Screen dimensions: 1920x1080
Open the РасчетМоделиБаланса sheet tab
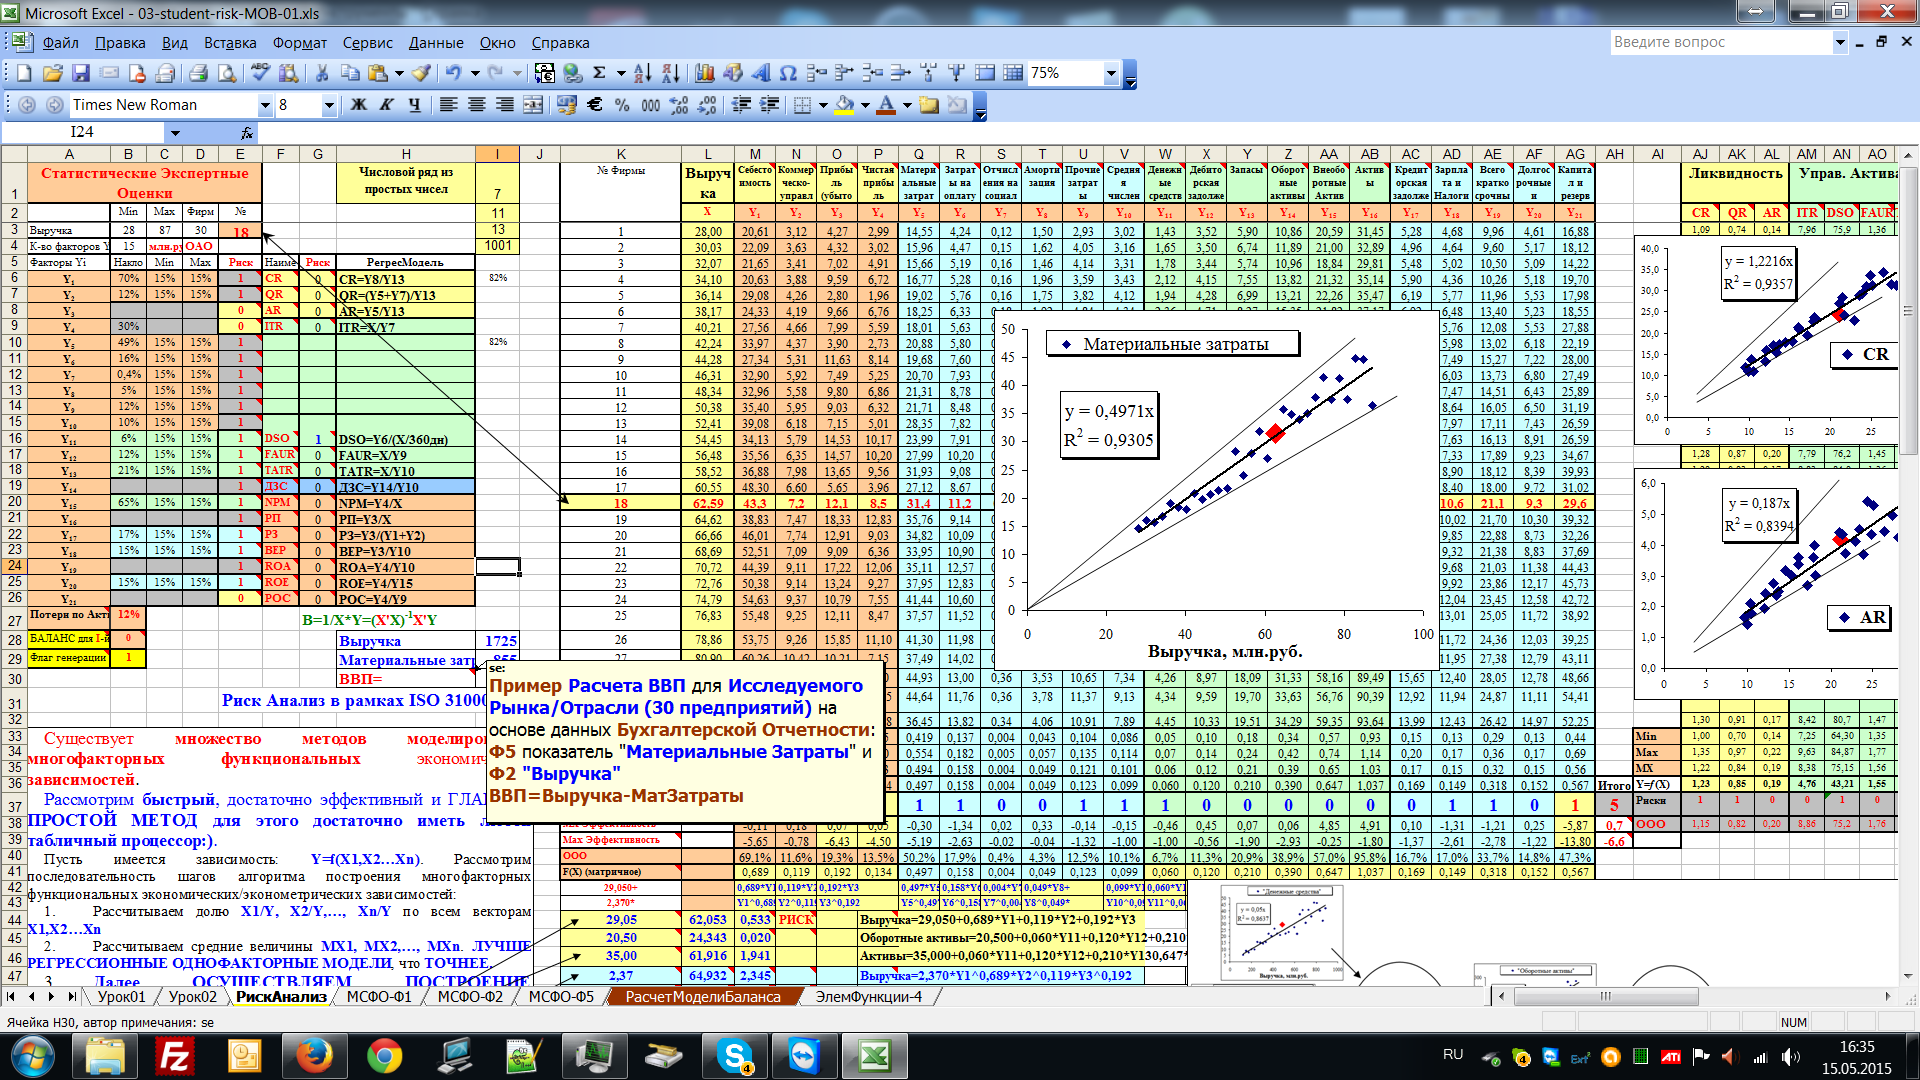(702, 997)
